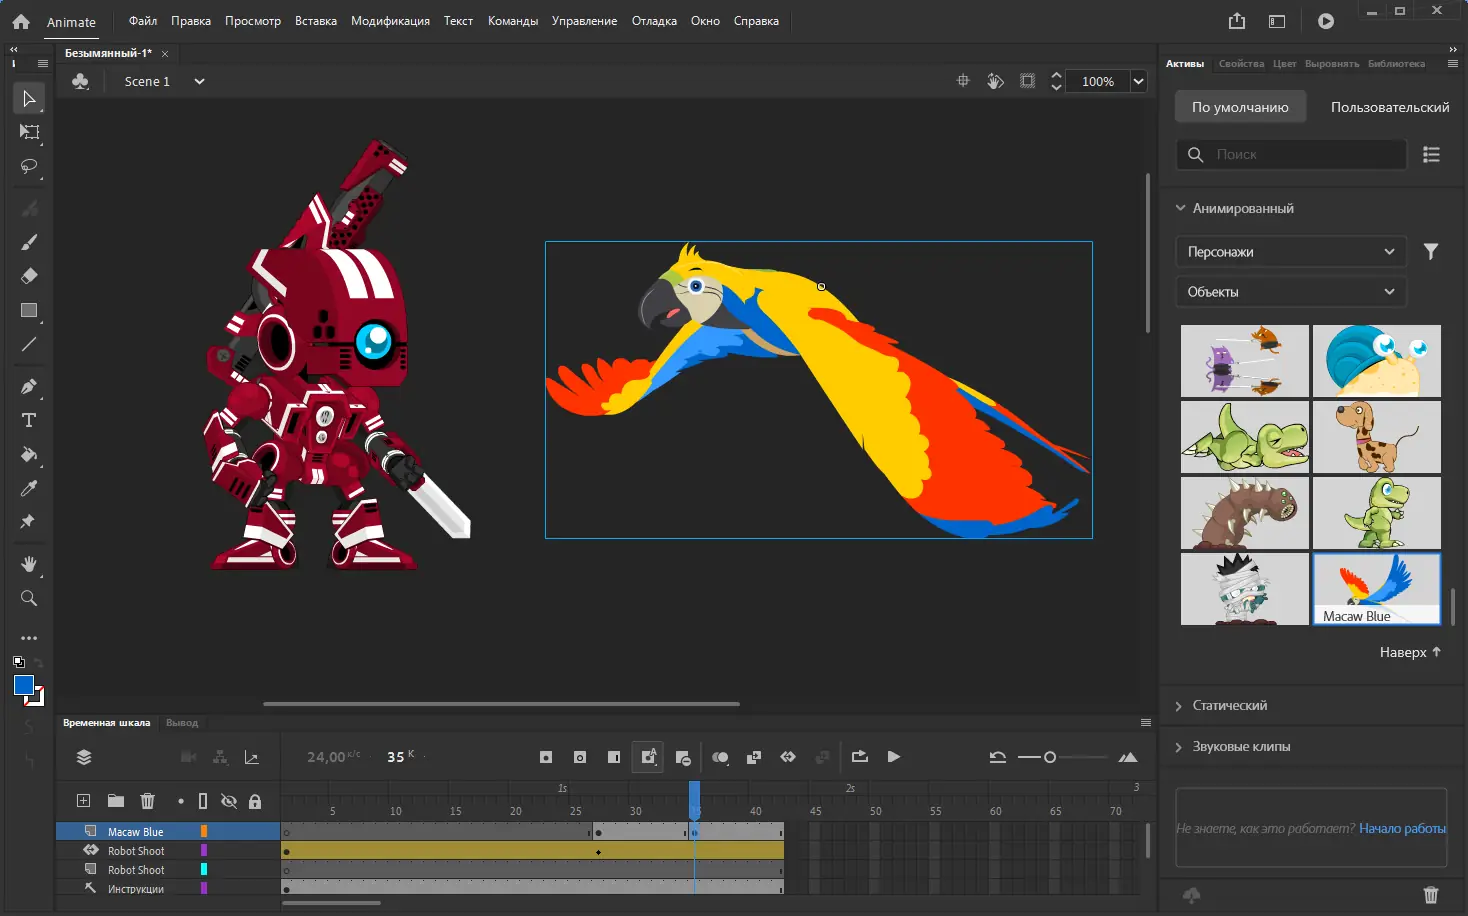Select the Zoom magnifier tool
1468x916 pixels.
coord(29,598)
